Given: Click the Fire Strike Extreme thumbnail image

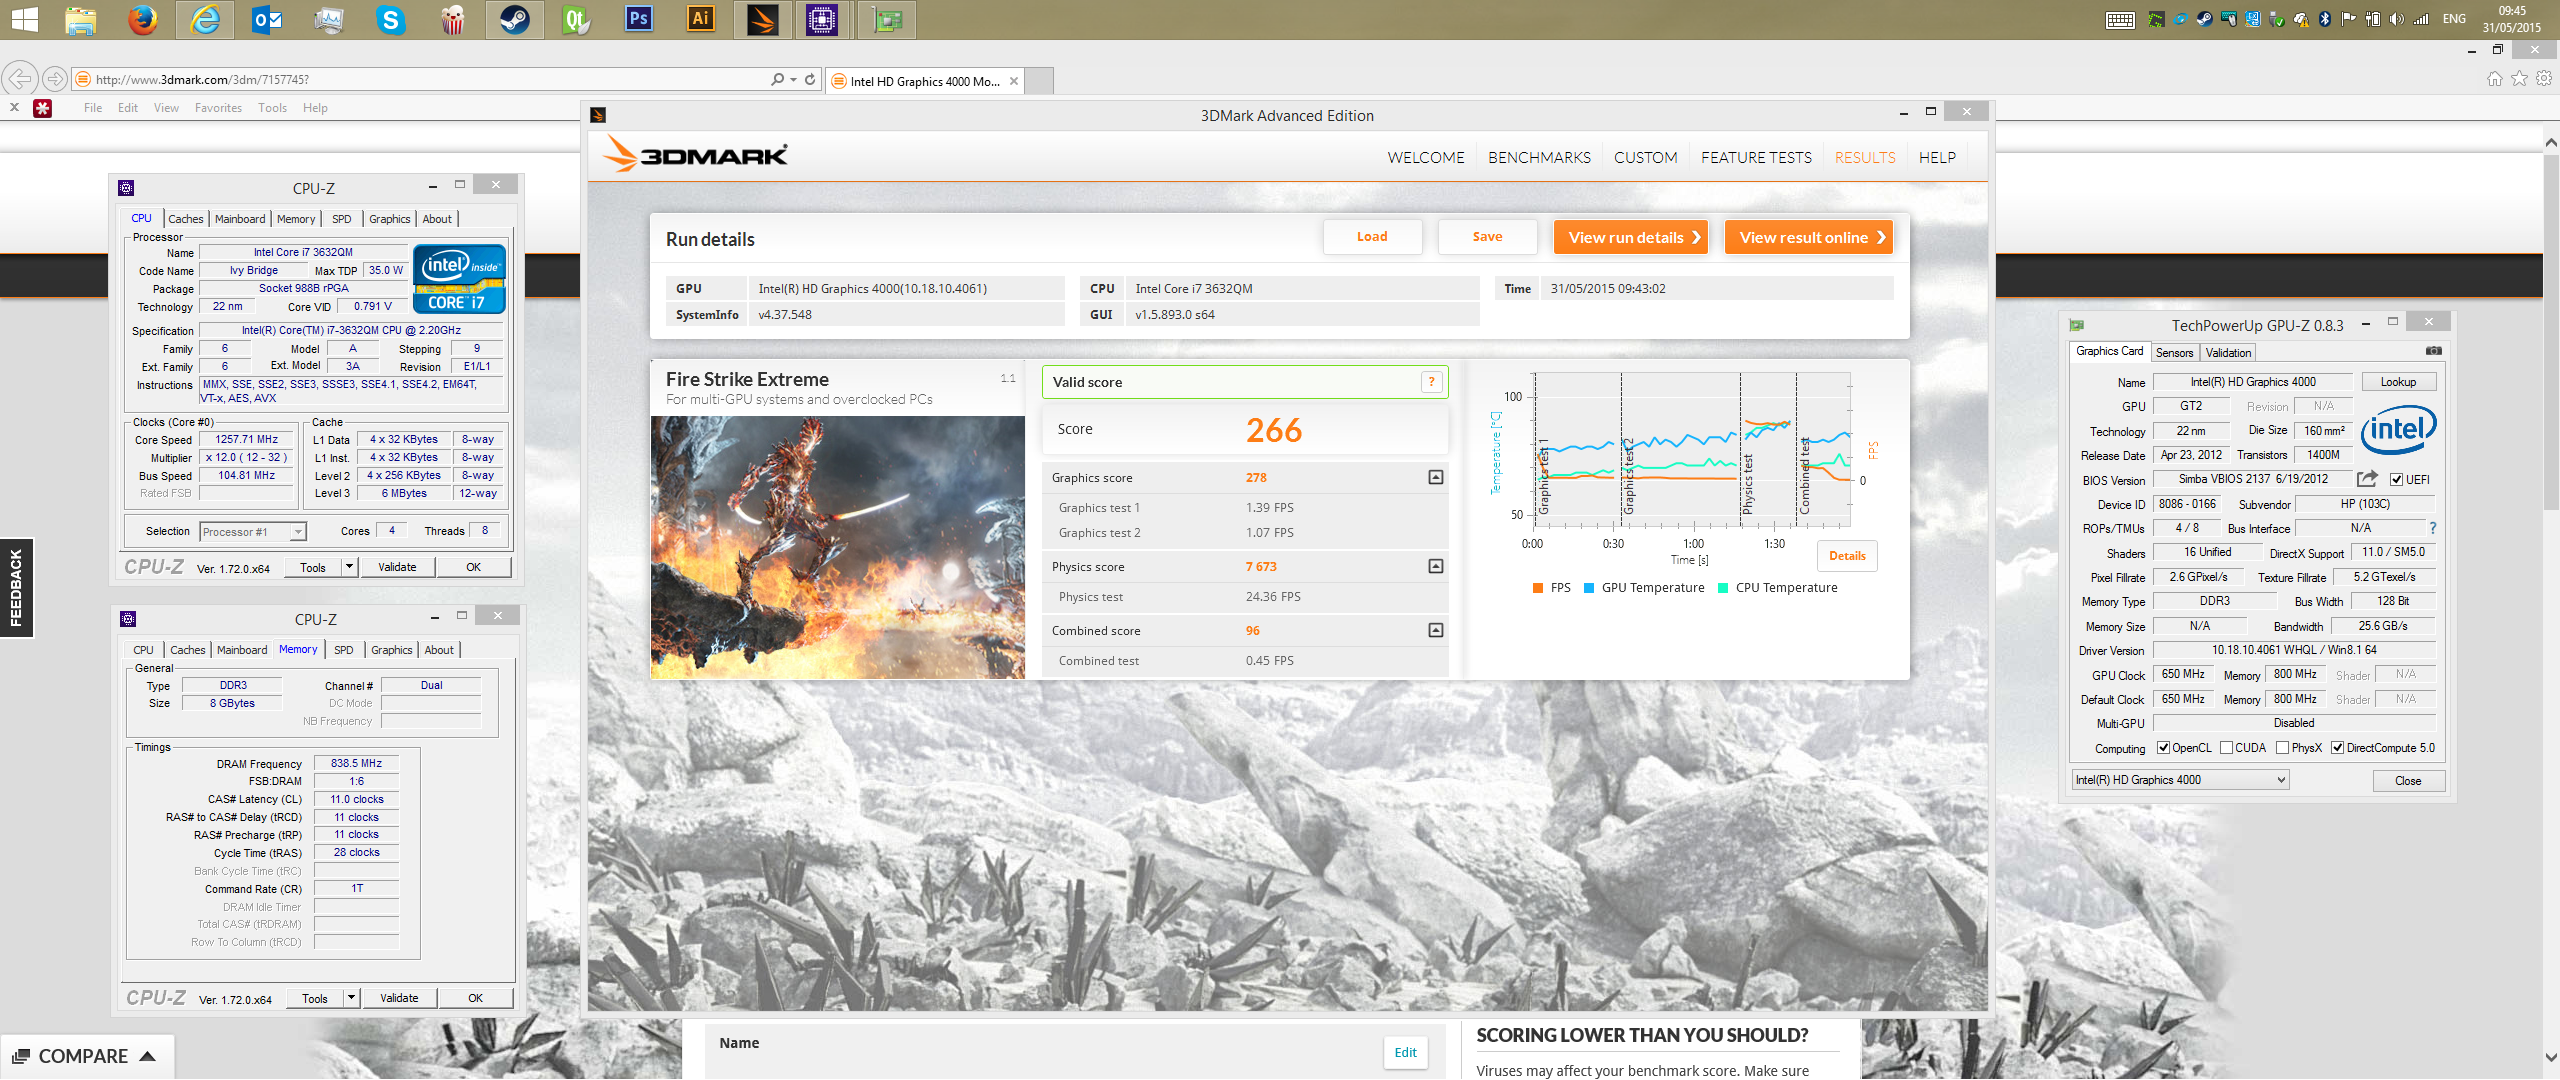Looking at the screenshot, I should tap(838, 548).
